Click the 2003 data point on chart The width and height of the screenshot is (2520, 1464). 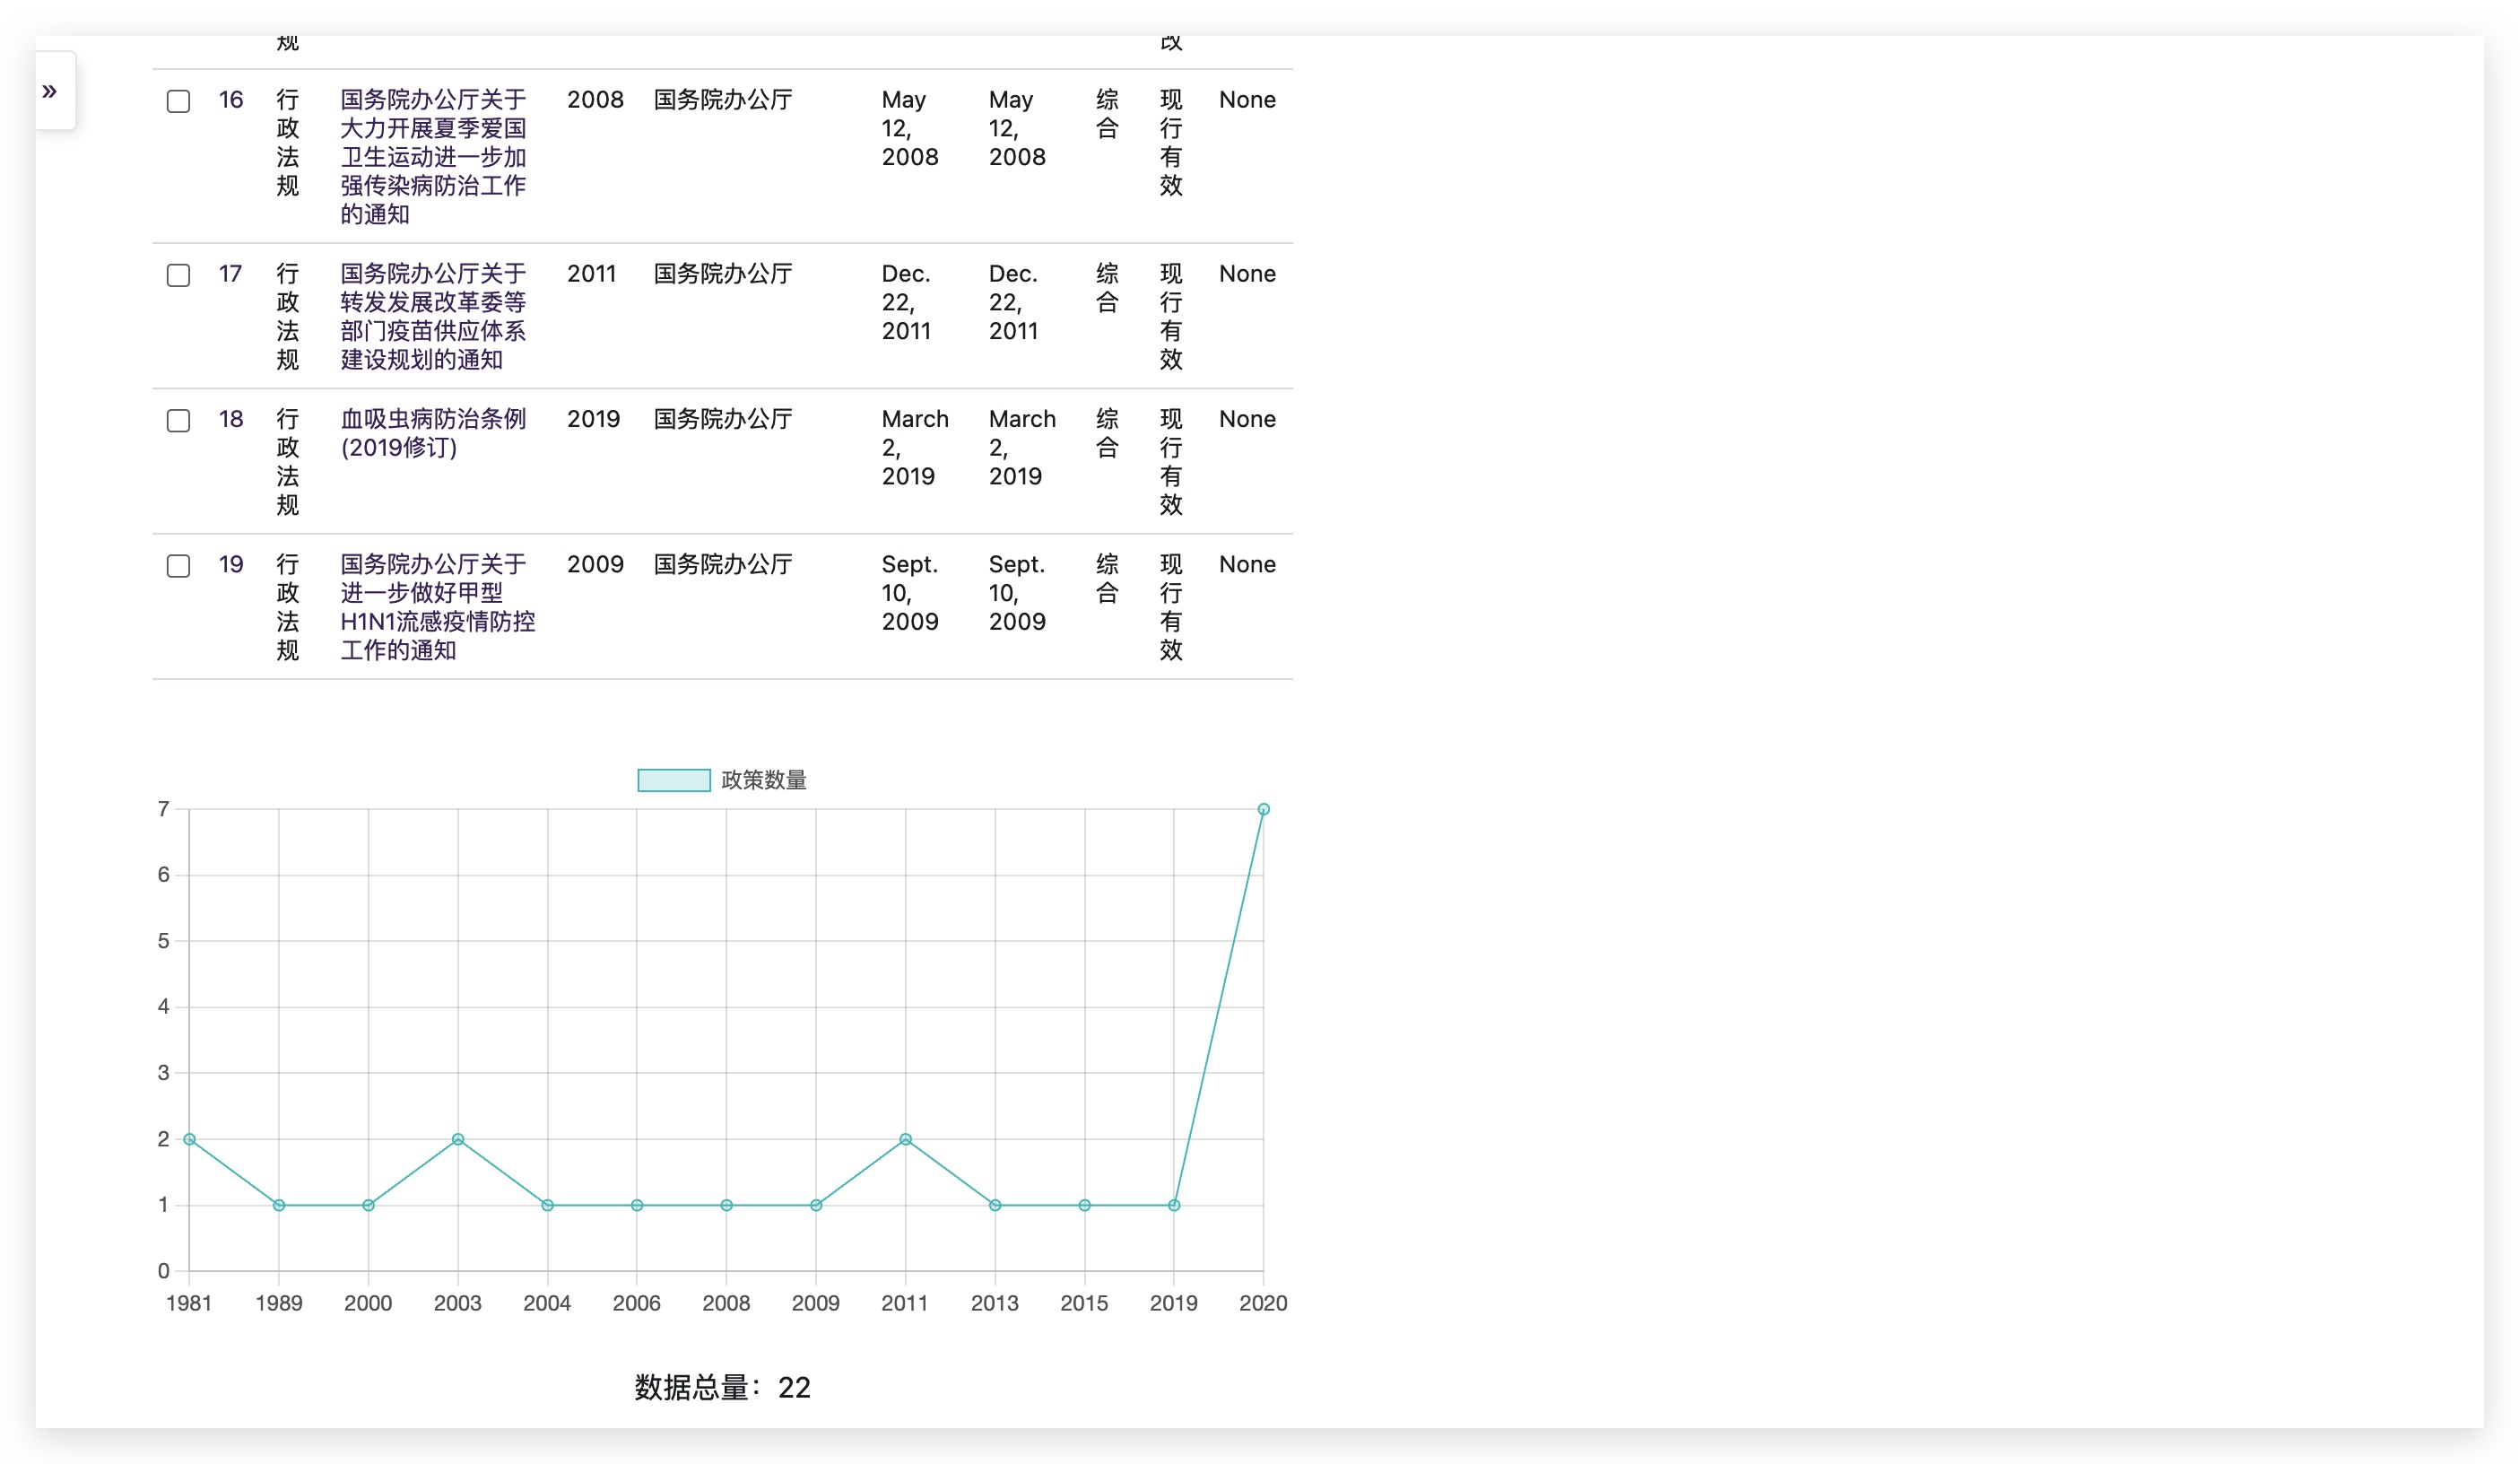point(458,1139)
